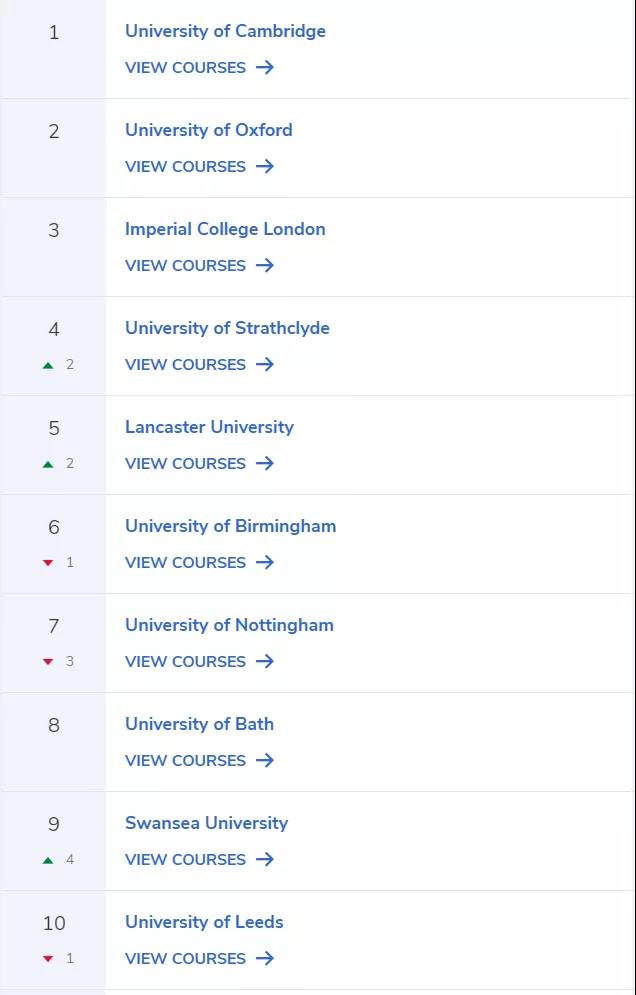Open the University of Strathclyde link
Image resolution: width=636 pixels, height=995 pixels.
[227, 328]
